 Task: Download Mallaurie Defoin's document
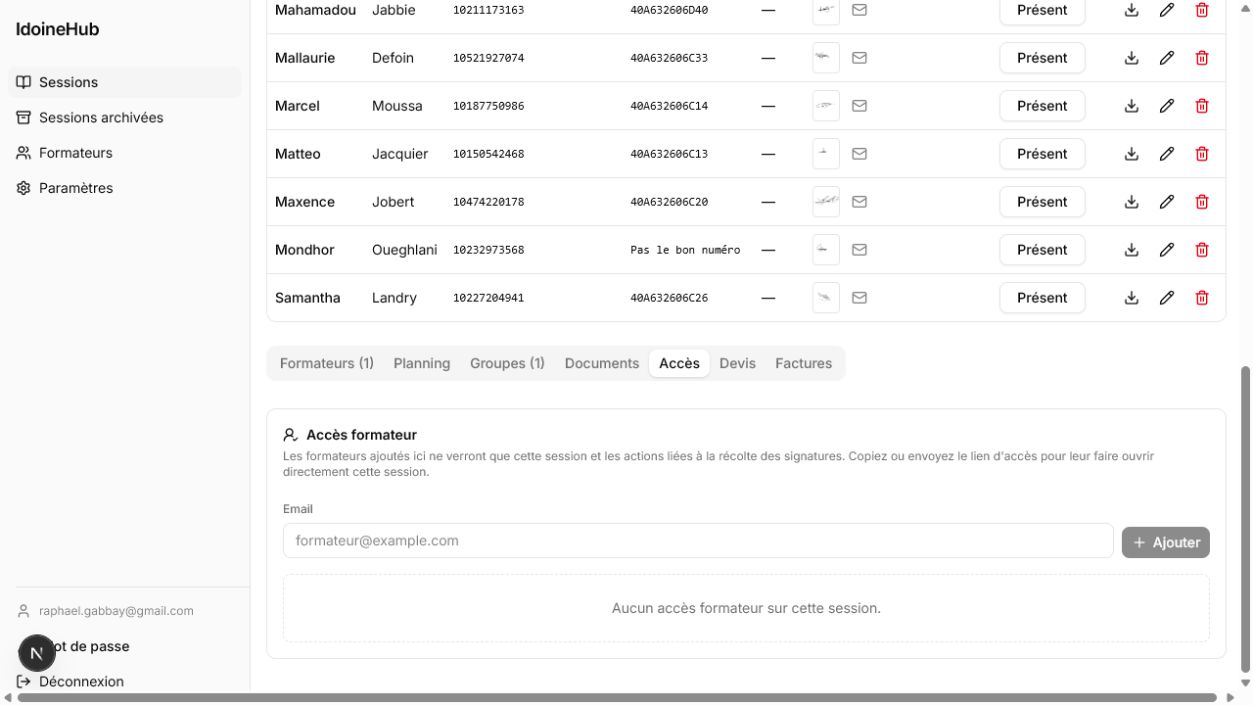point(1132,58)
